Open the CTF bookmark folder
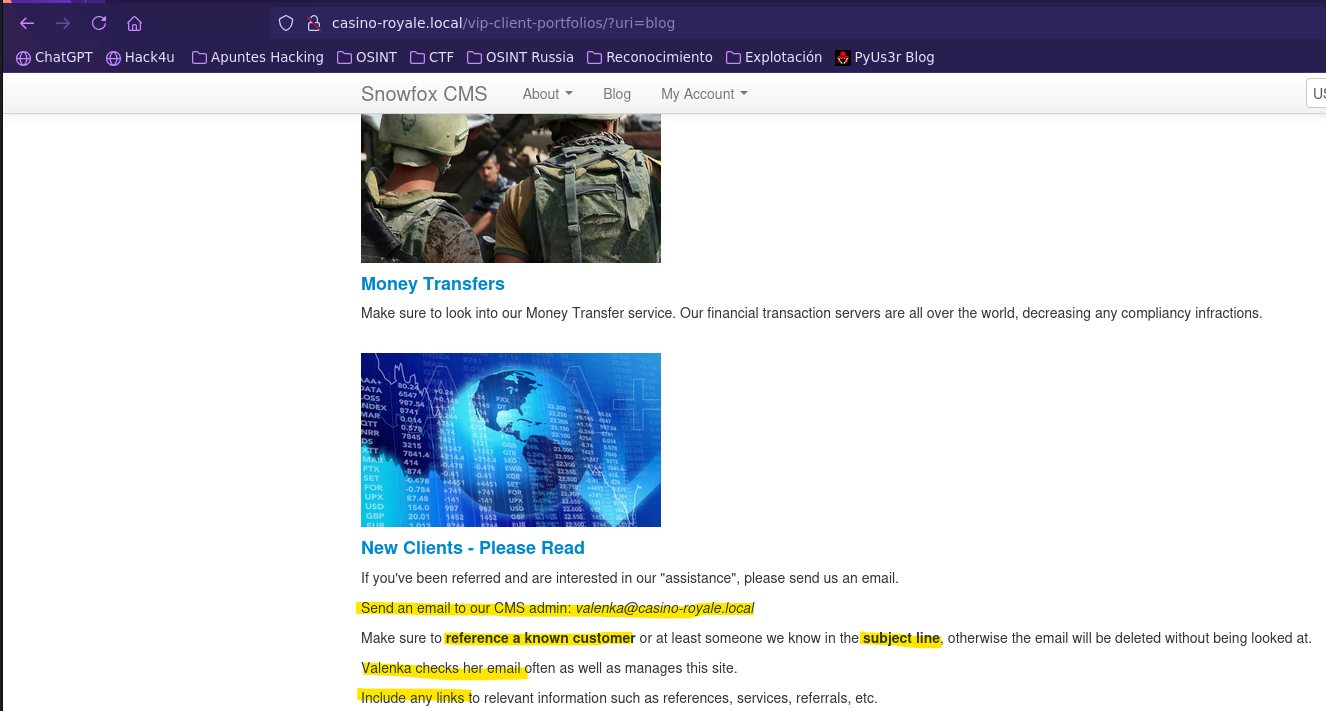Viewport: 1326px width, 711px height. (x=431, y=57)
